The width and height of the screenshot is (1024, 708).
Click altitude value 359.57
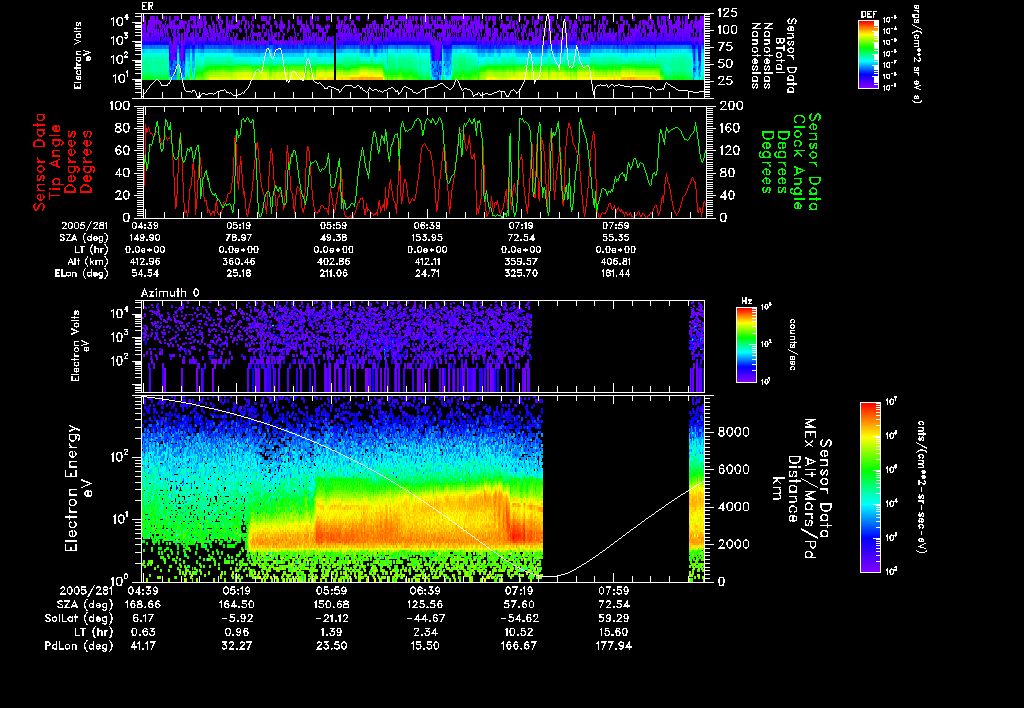(x=521, y=262)
